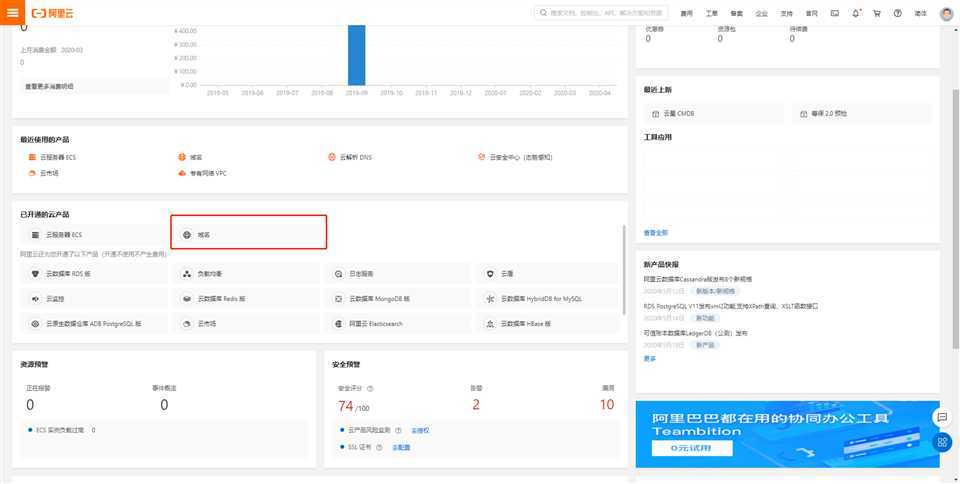
Task: Click configure link beside SSL 证书
Action: [401, 448]
